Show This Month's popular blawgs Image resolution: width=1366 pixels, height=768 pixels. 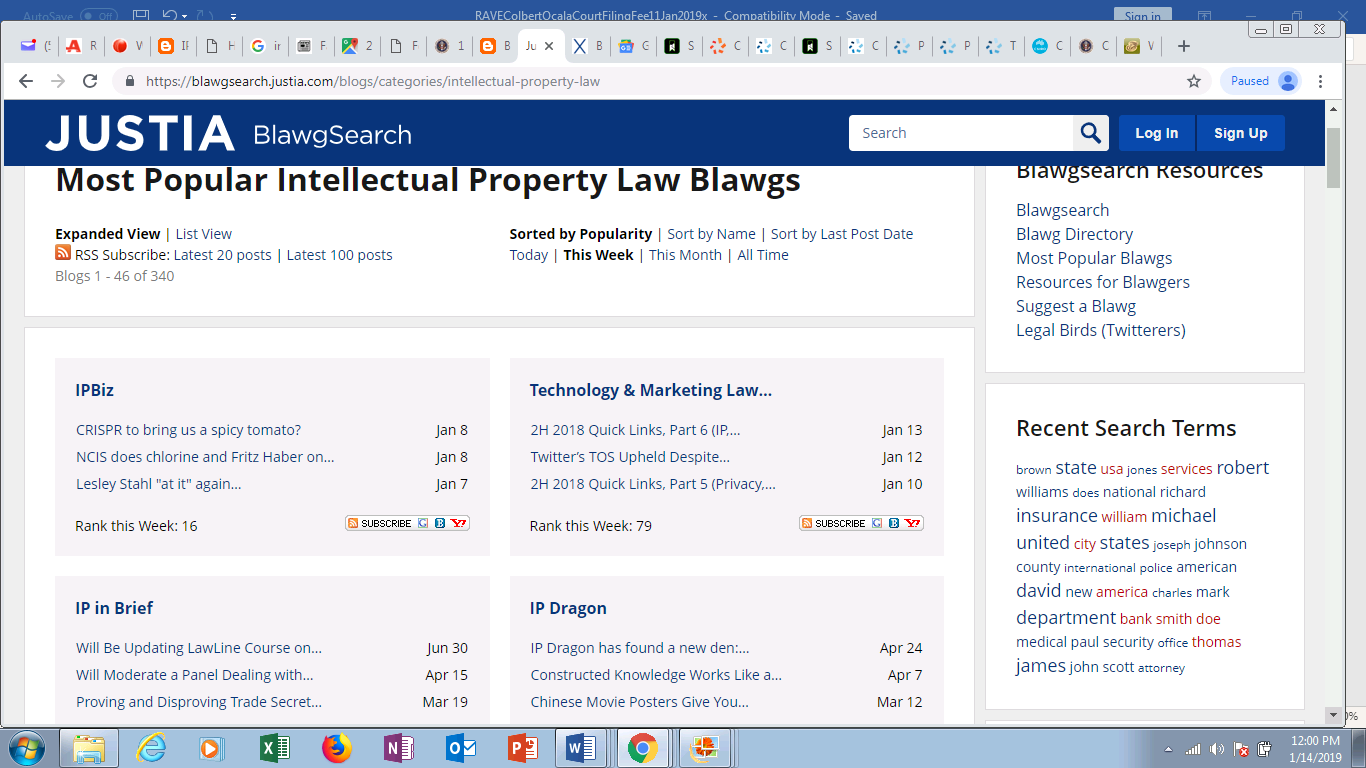(685, 255)
